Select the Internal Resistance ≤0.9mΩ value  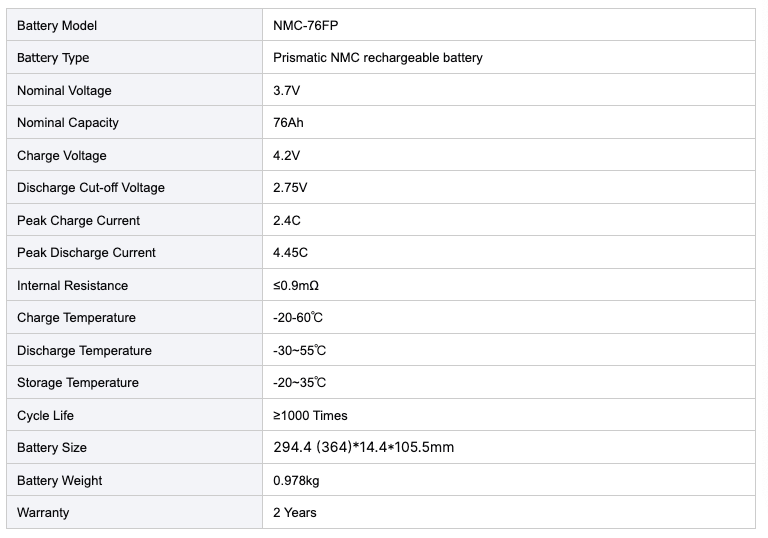point(296,286)
